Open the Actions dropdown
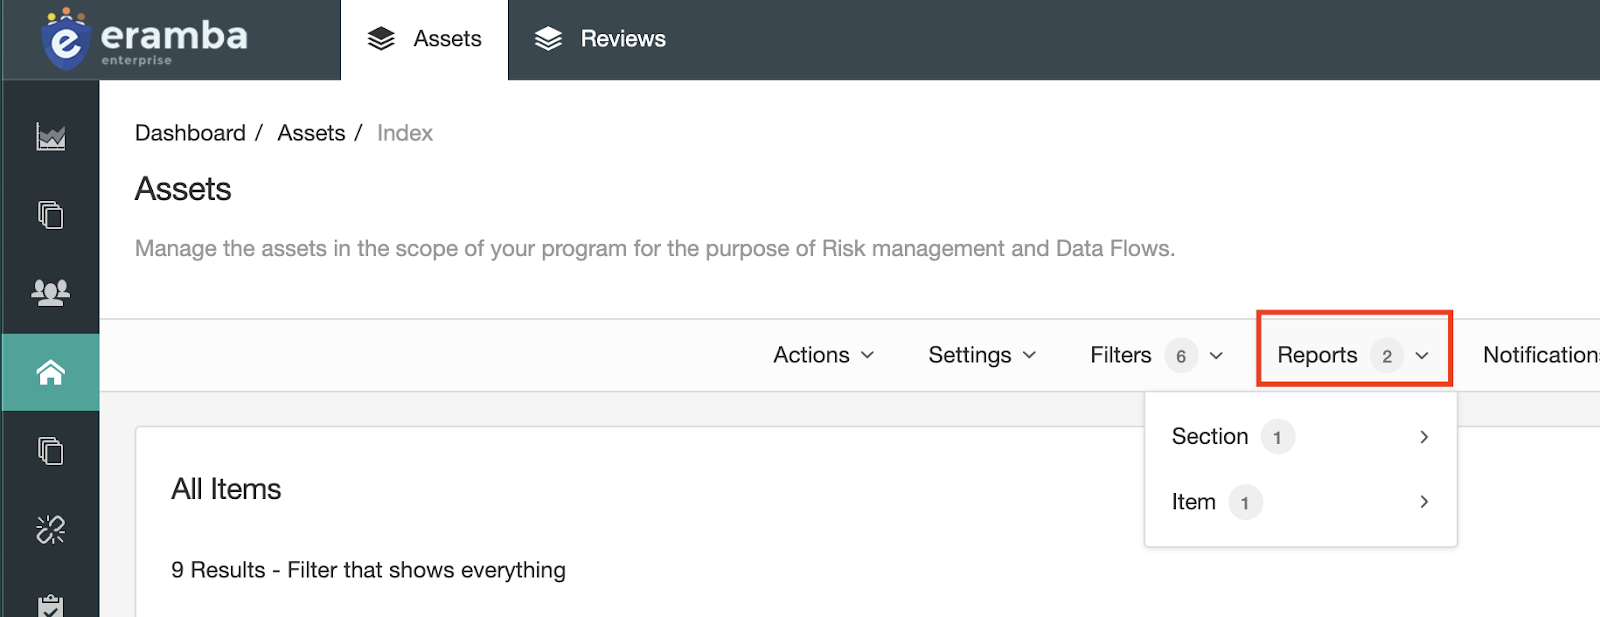The image size is (1600, 617). pyautogui.click(x=824, y=355)
